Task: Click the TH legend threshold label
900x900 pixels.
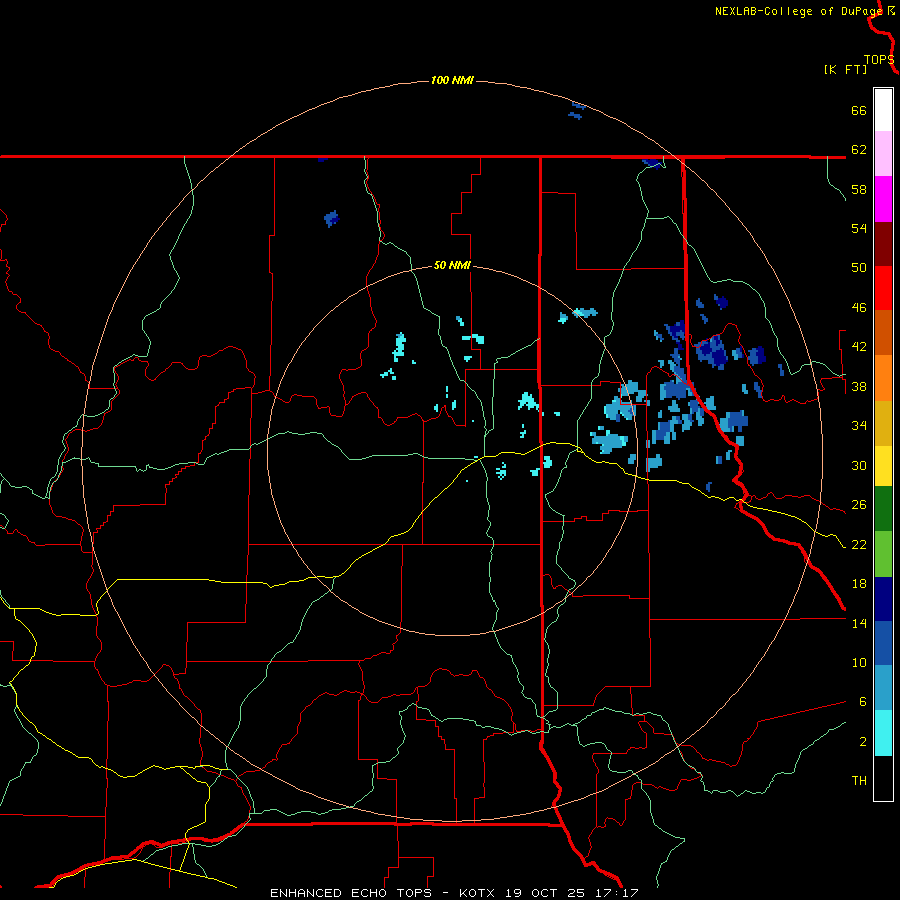Action: pyautogui.click(x=859, y=781)
